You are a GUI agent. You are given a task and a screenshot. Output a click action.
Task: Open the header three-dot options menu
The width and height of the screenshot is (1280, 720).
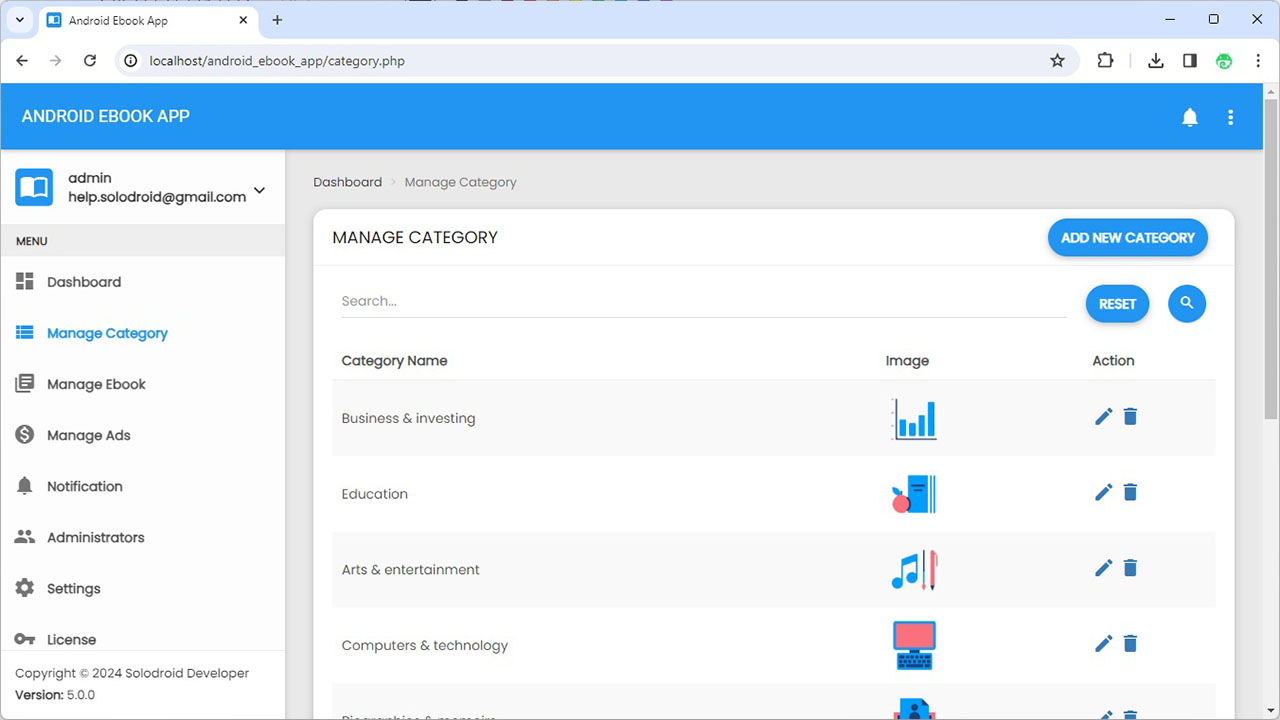(1230, 118)
